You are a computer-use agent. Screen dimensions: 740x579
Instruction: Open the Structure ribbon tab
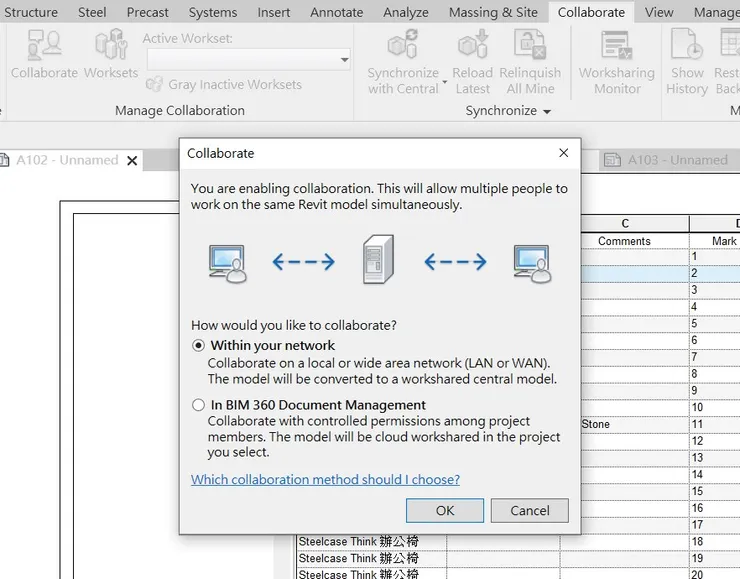31,12
